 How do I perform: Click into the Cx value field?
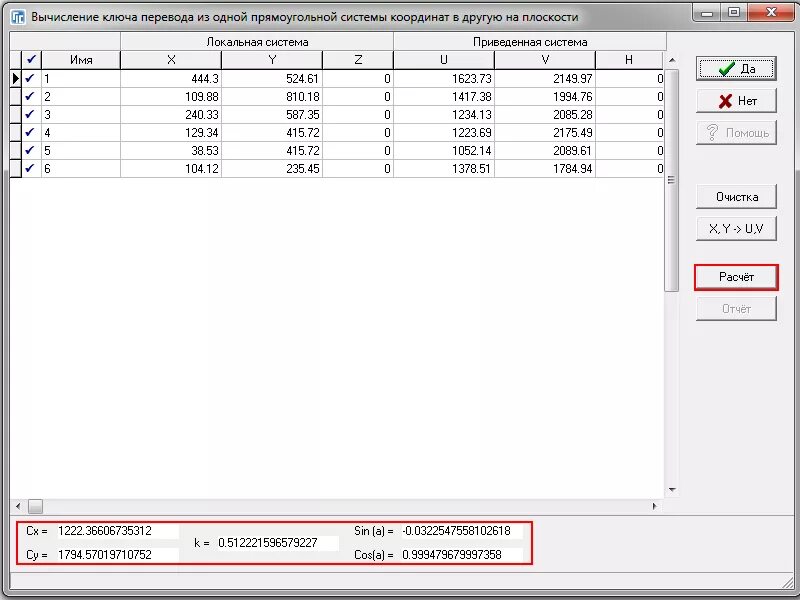(117, 531)
